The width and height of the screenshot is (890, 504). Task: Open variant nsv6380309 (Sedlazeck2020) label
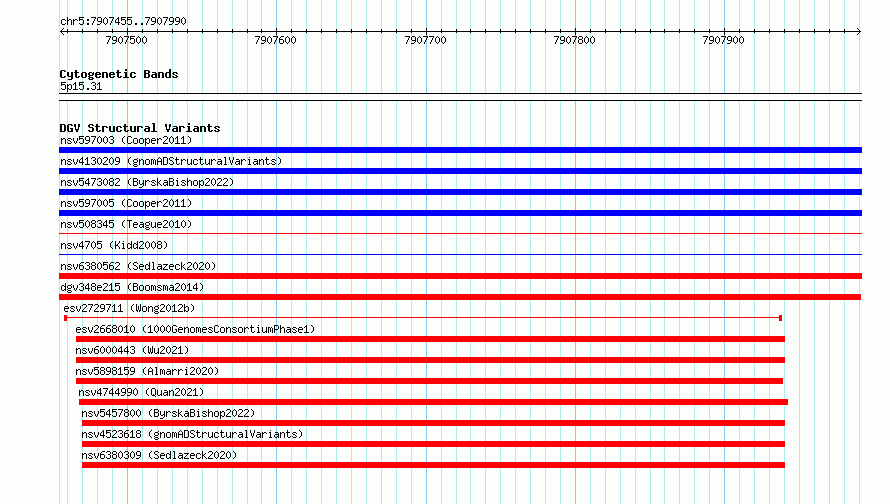pos(159,455)
